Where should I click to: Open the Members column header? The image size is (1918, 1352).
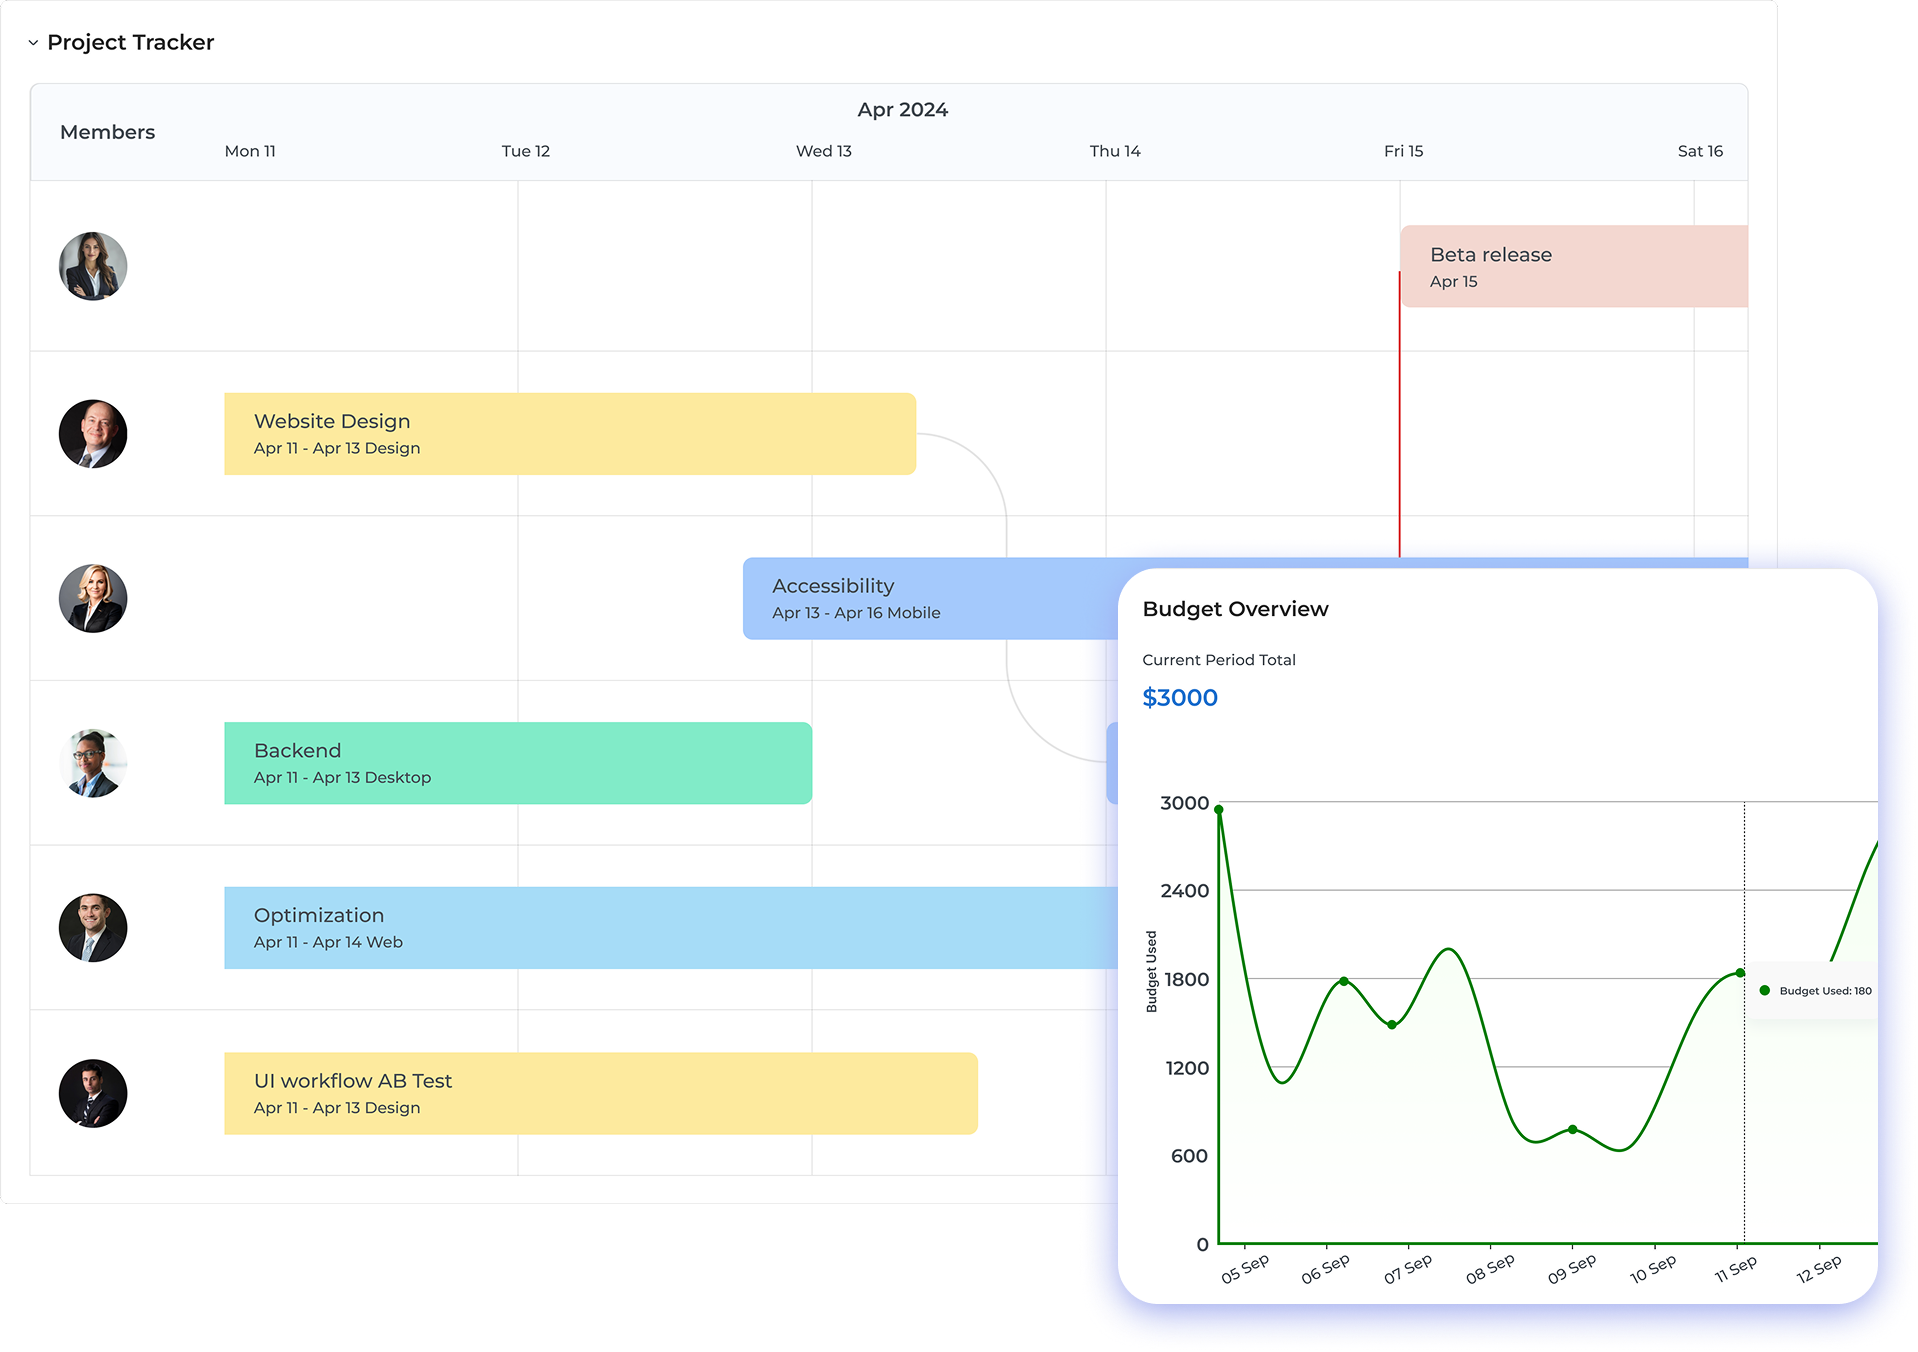(x=107, y=131)
